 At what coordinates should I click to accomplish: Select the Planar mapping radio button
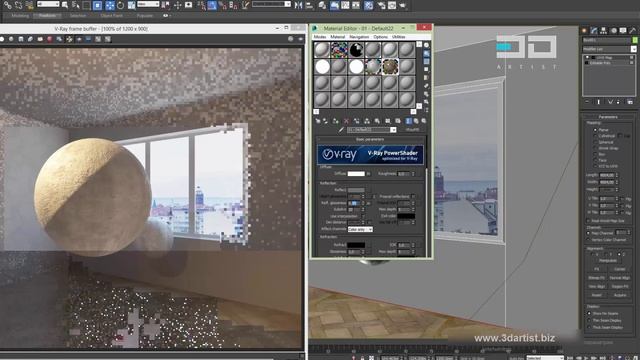pyautogui.click(x=595, y=130)
